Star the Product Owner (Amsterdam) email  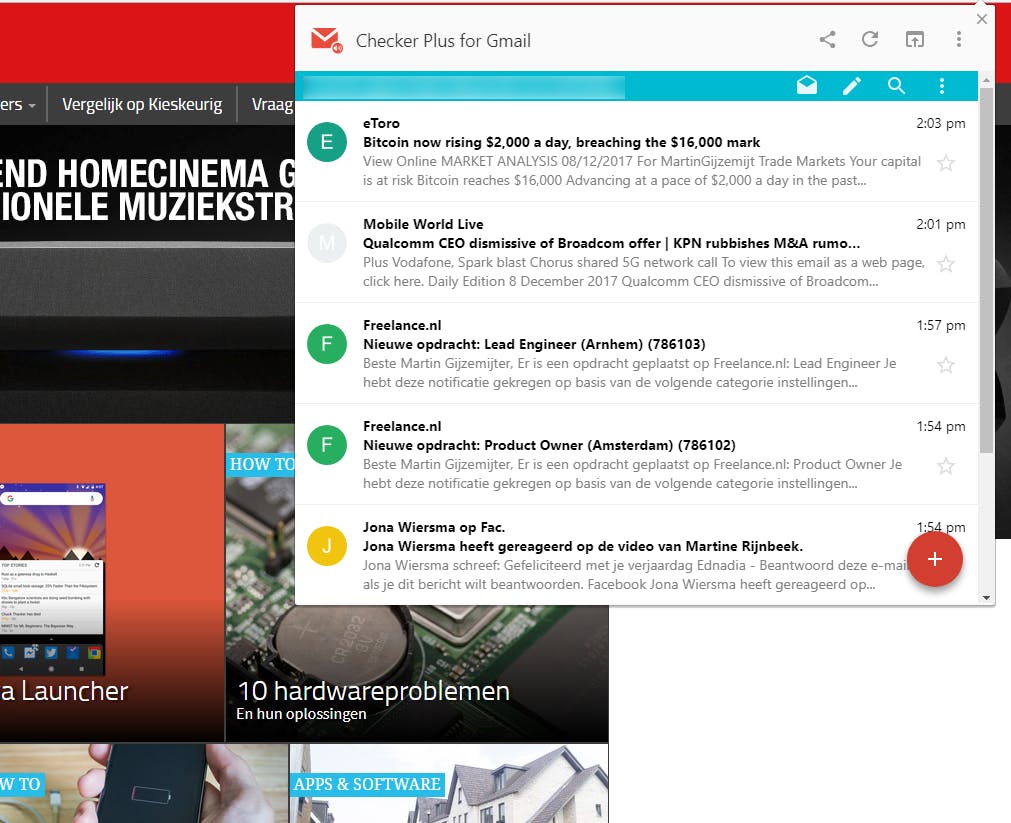[x=946, y=466]
